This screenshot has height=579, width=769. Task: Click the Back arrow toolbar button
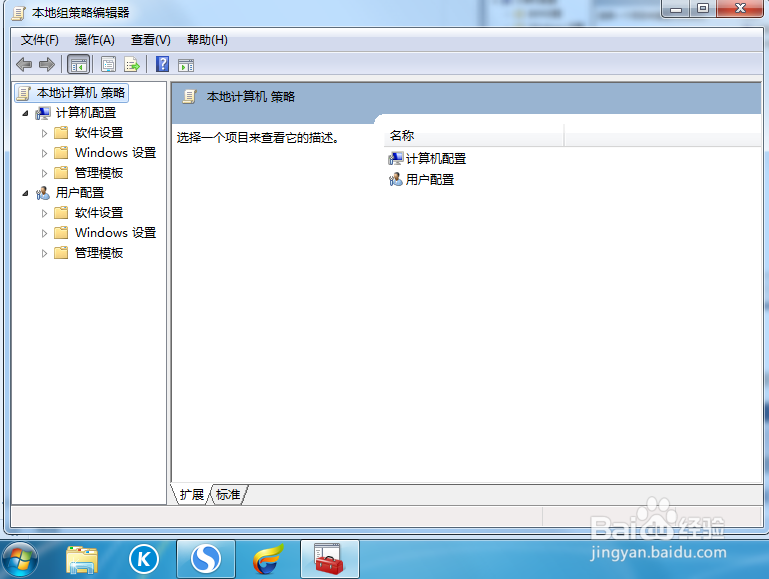[x=24, y=64]
